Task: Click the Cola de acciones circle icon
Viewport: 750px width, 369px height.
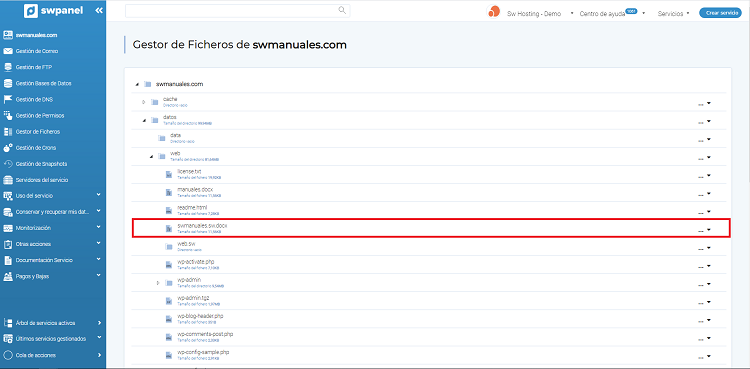Action: click(8, 356)
